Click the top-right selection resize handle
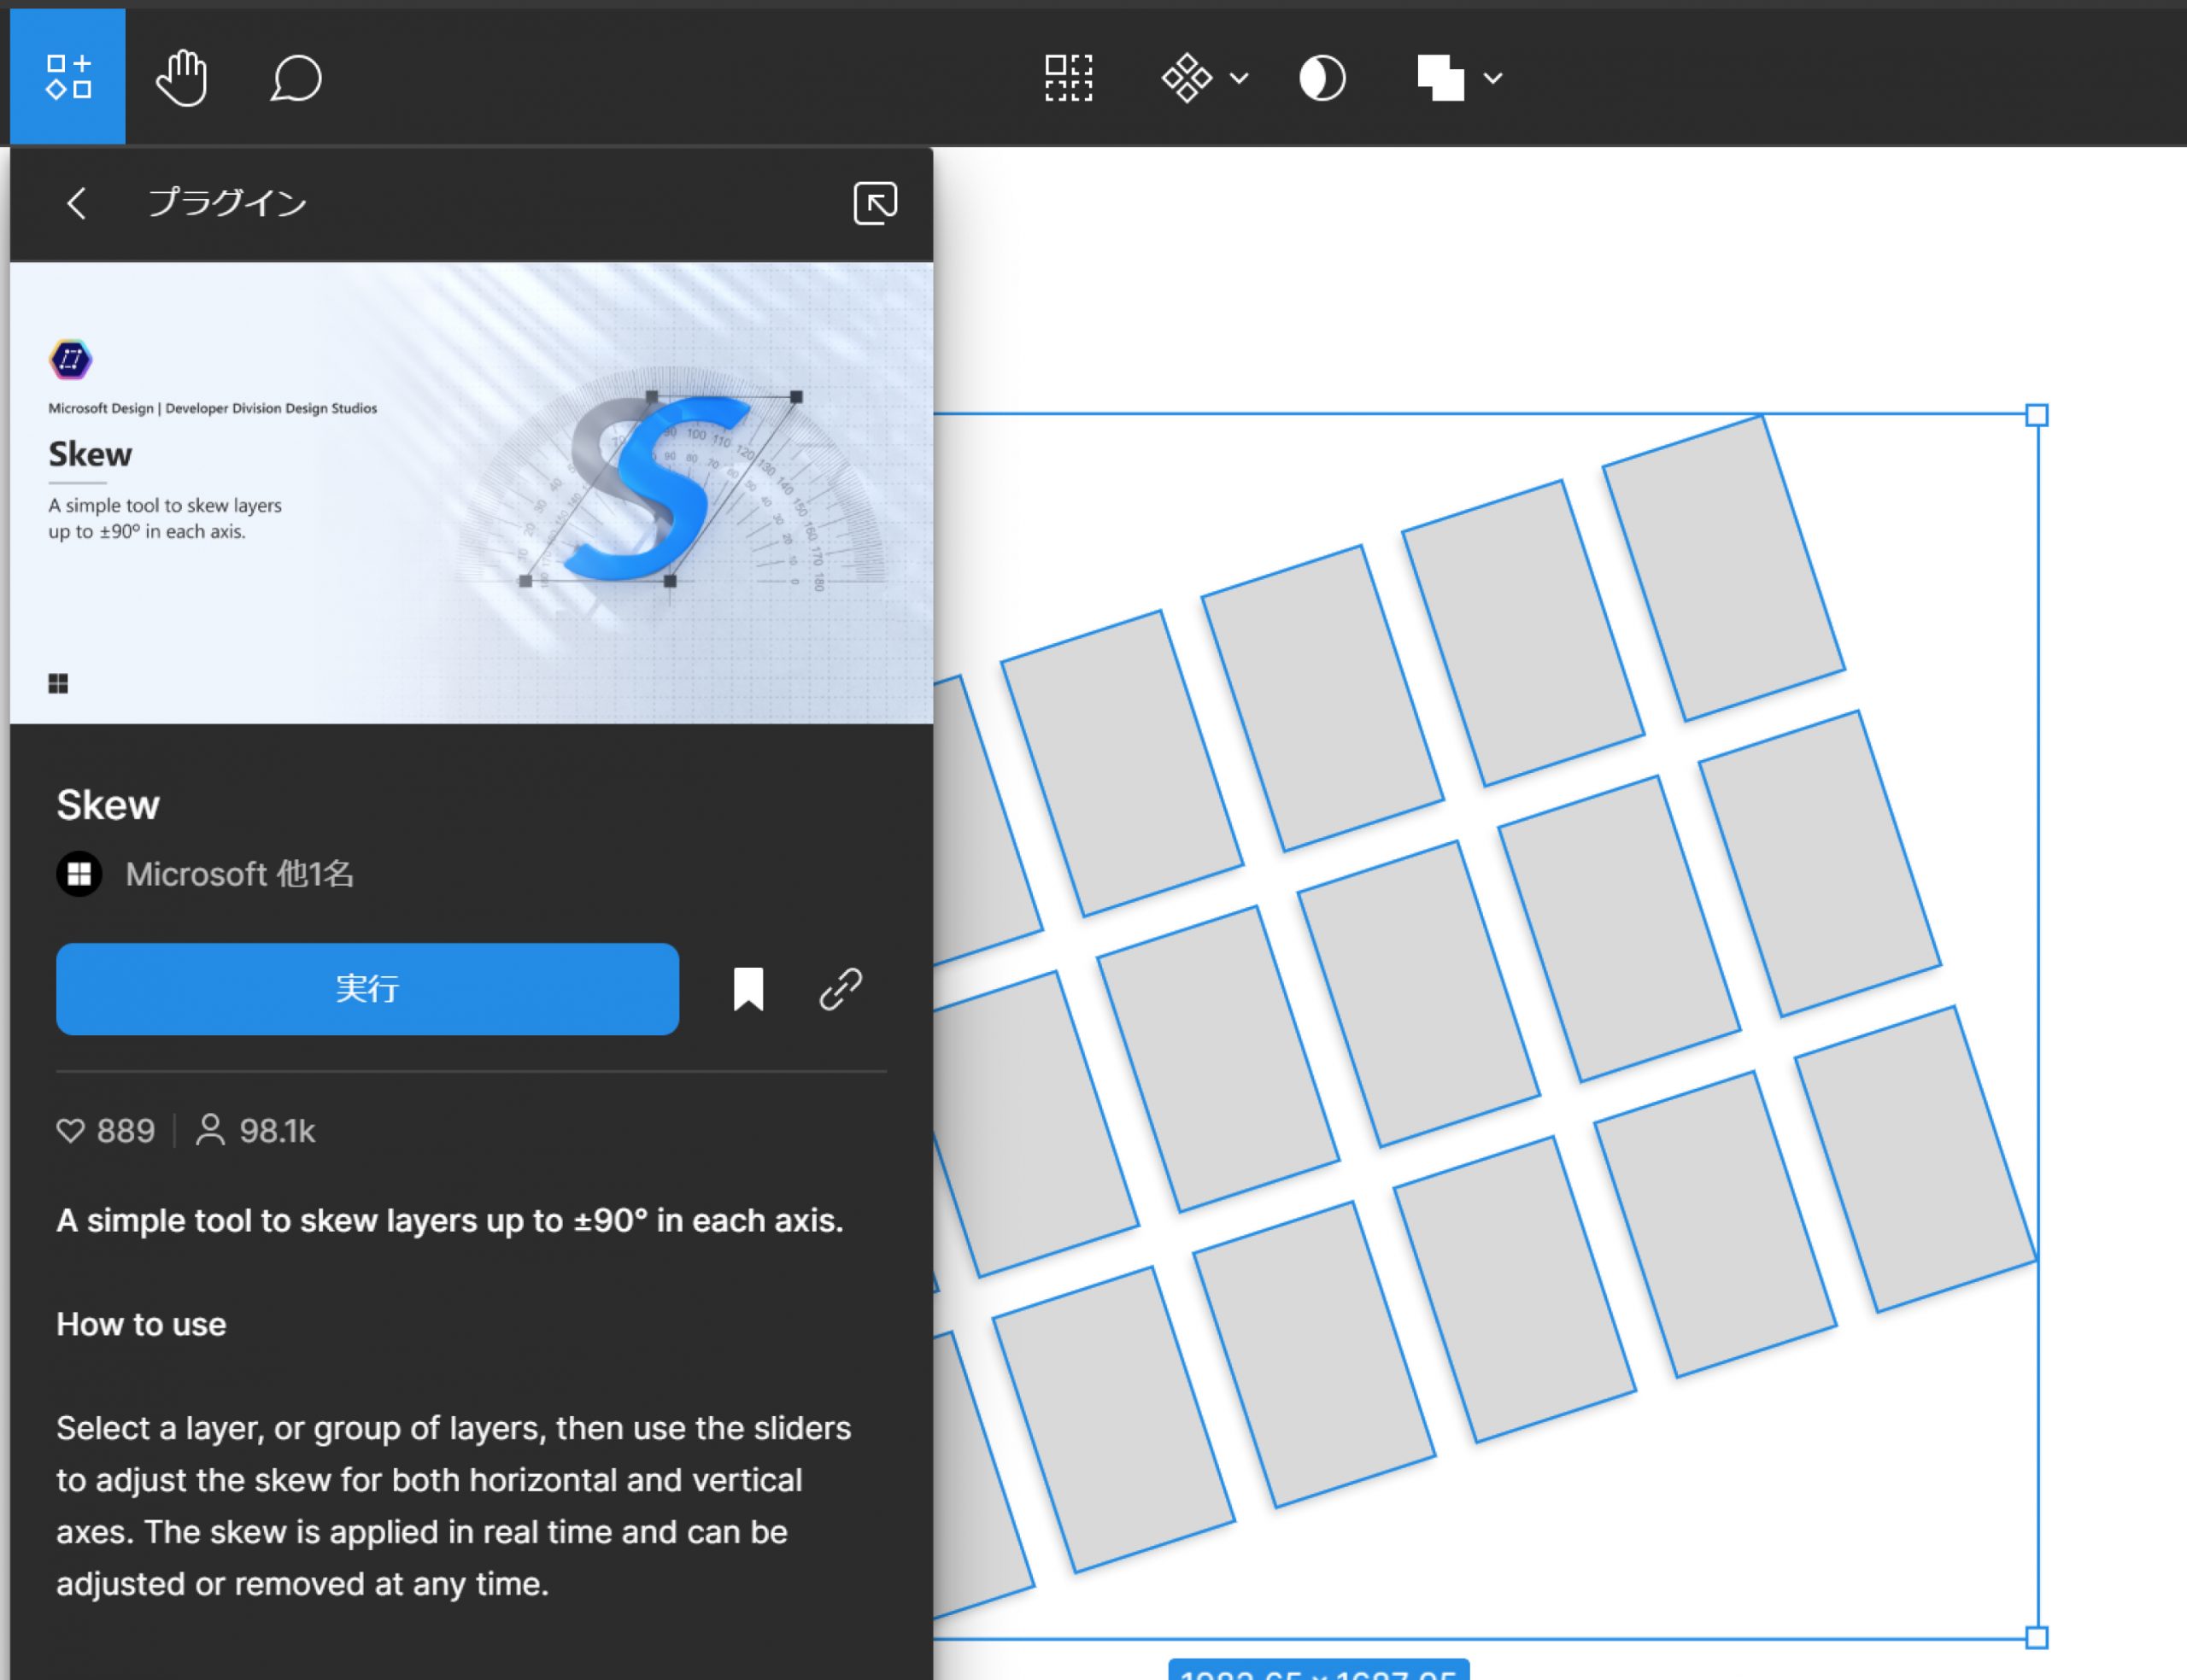 coord(2036,415)
